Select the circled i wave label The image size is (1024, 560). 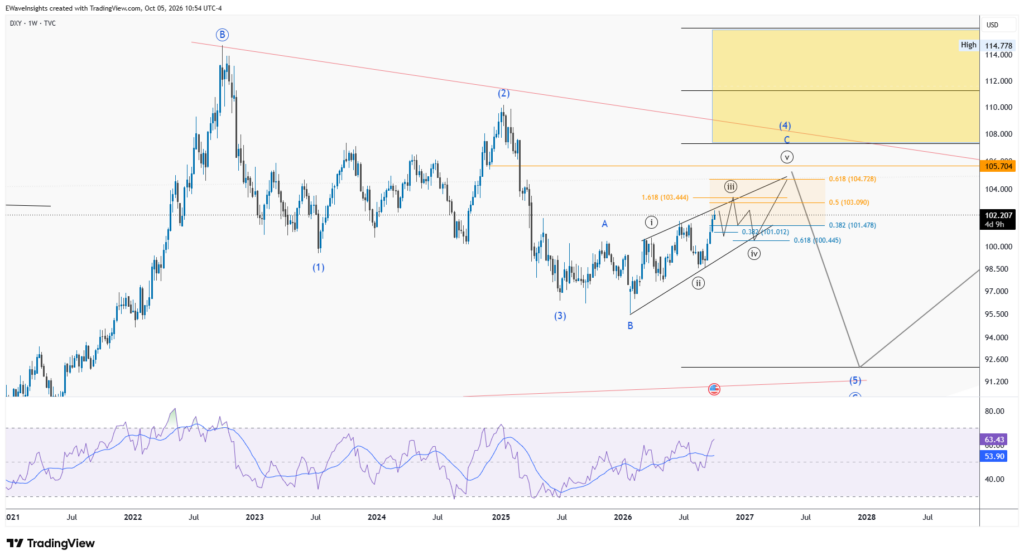[651, 223]
